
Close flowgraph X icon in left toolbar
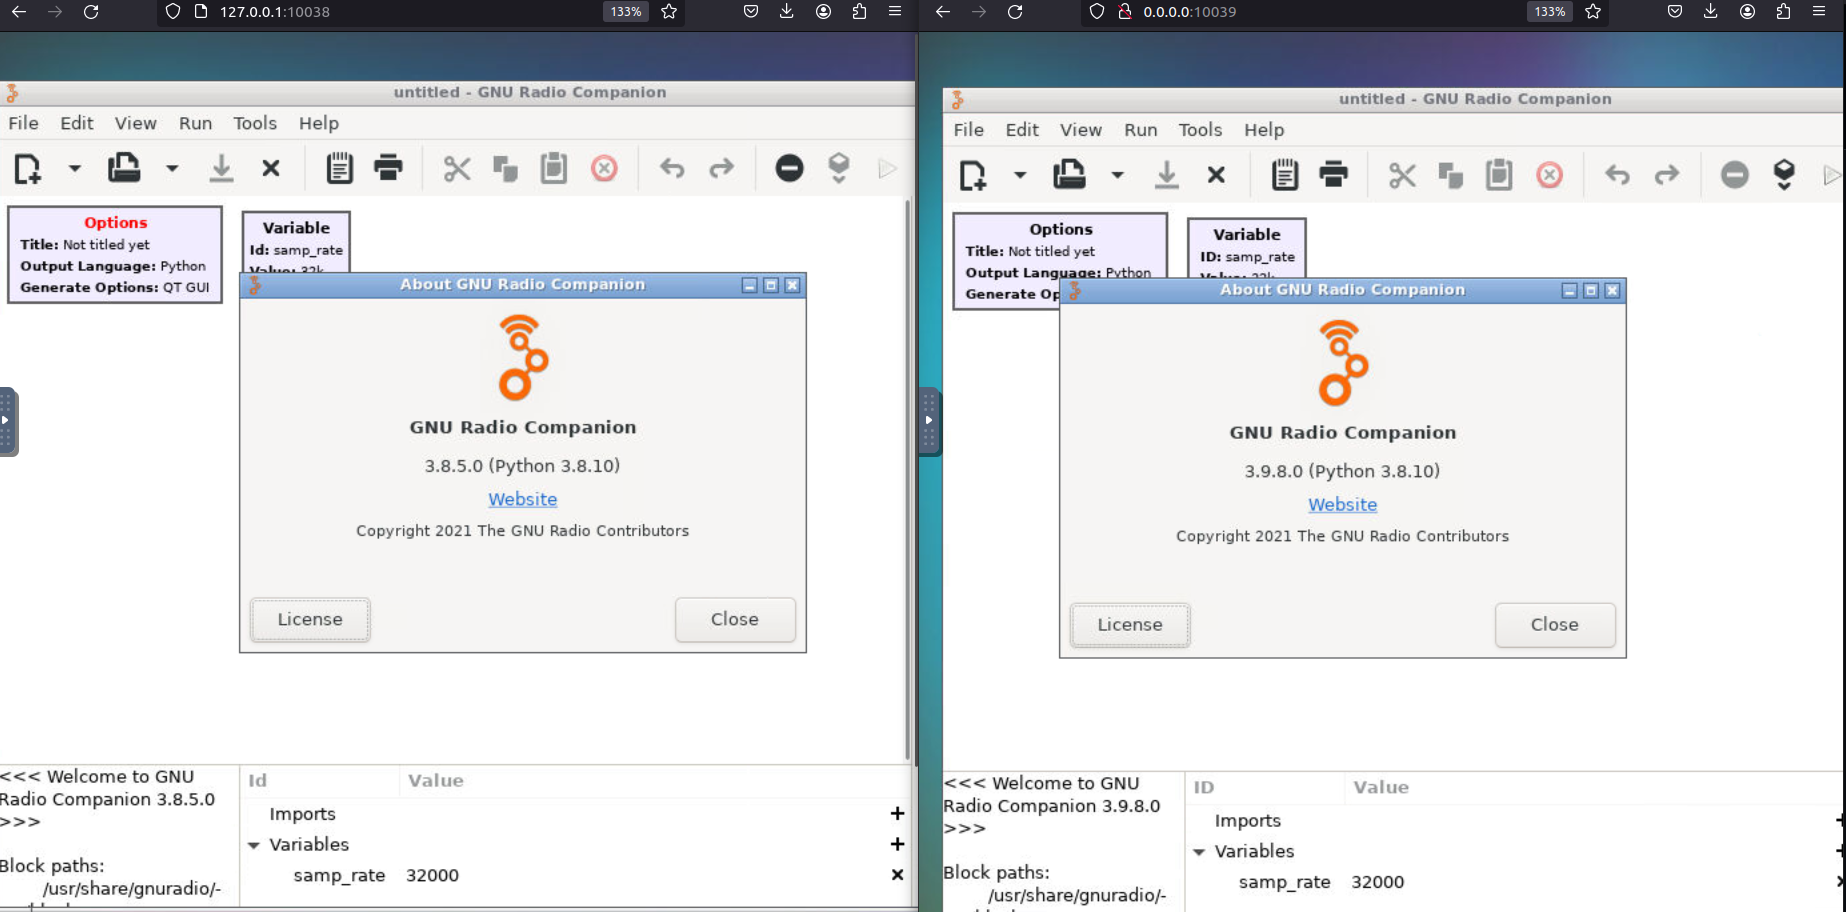[271, 168]
